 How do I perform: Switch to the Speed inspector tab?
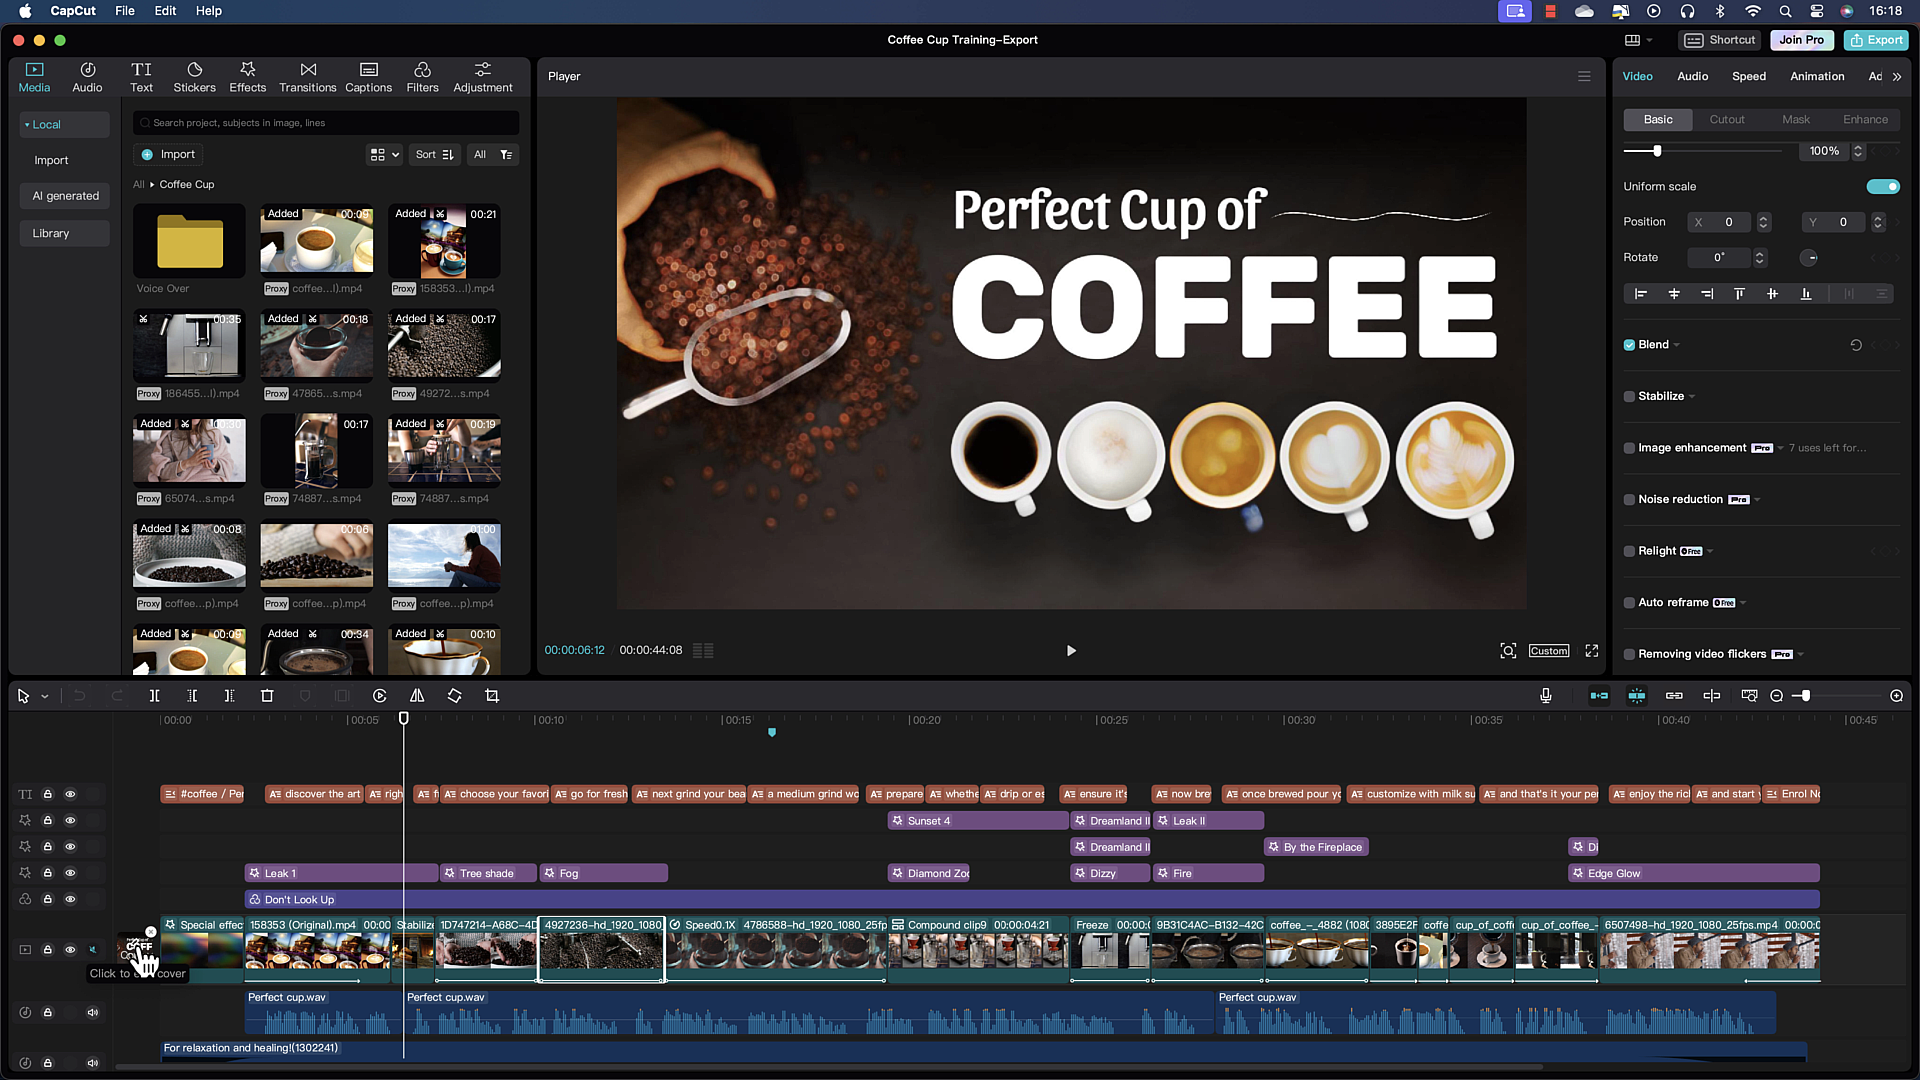pyautogui.click(x=1749, y=77)
